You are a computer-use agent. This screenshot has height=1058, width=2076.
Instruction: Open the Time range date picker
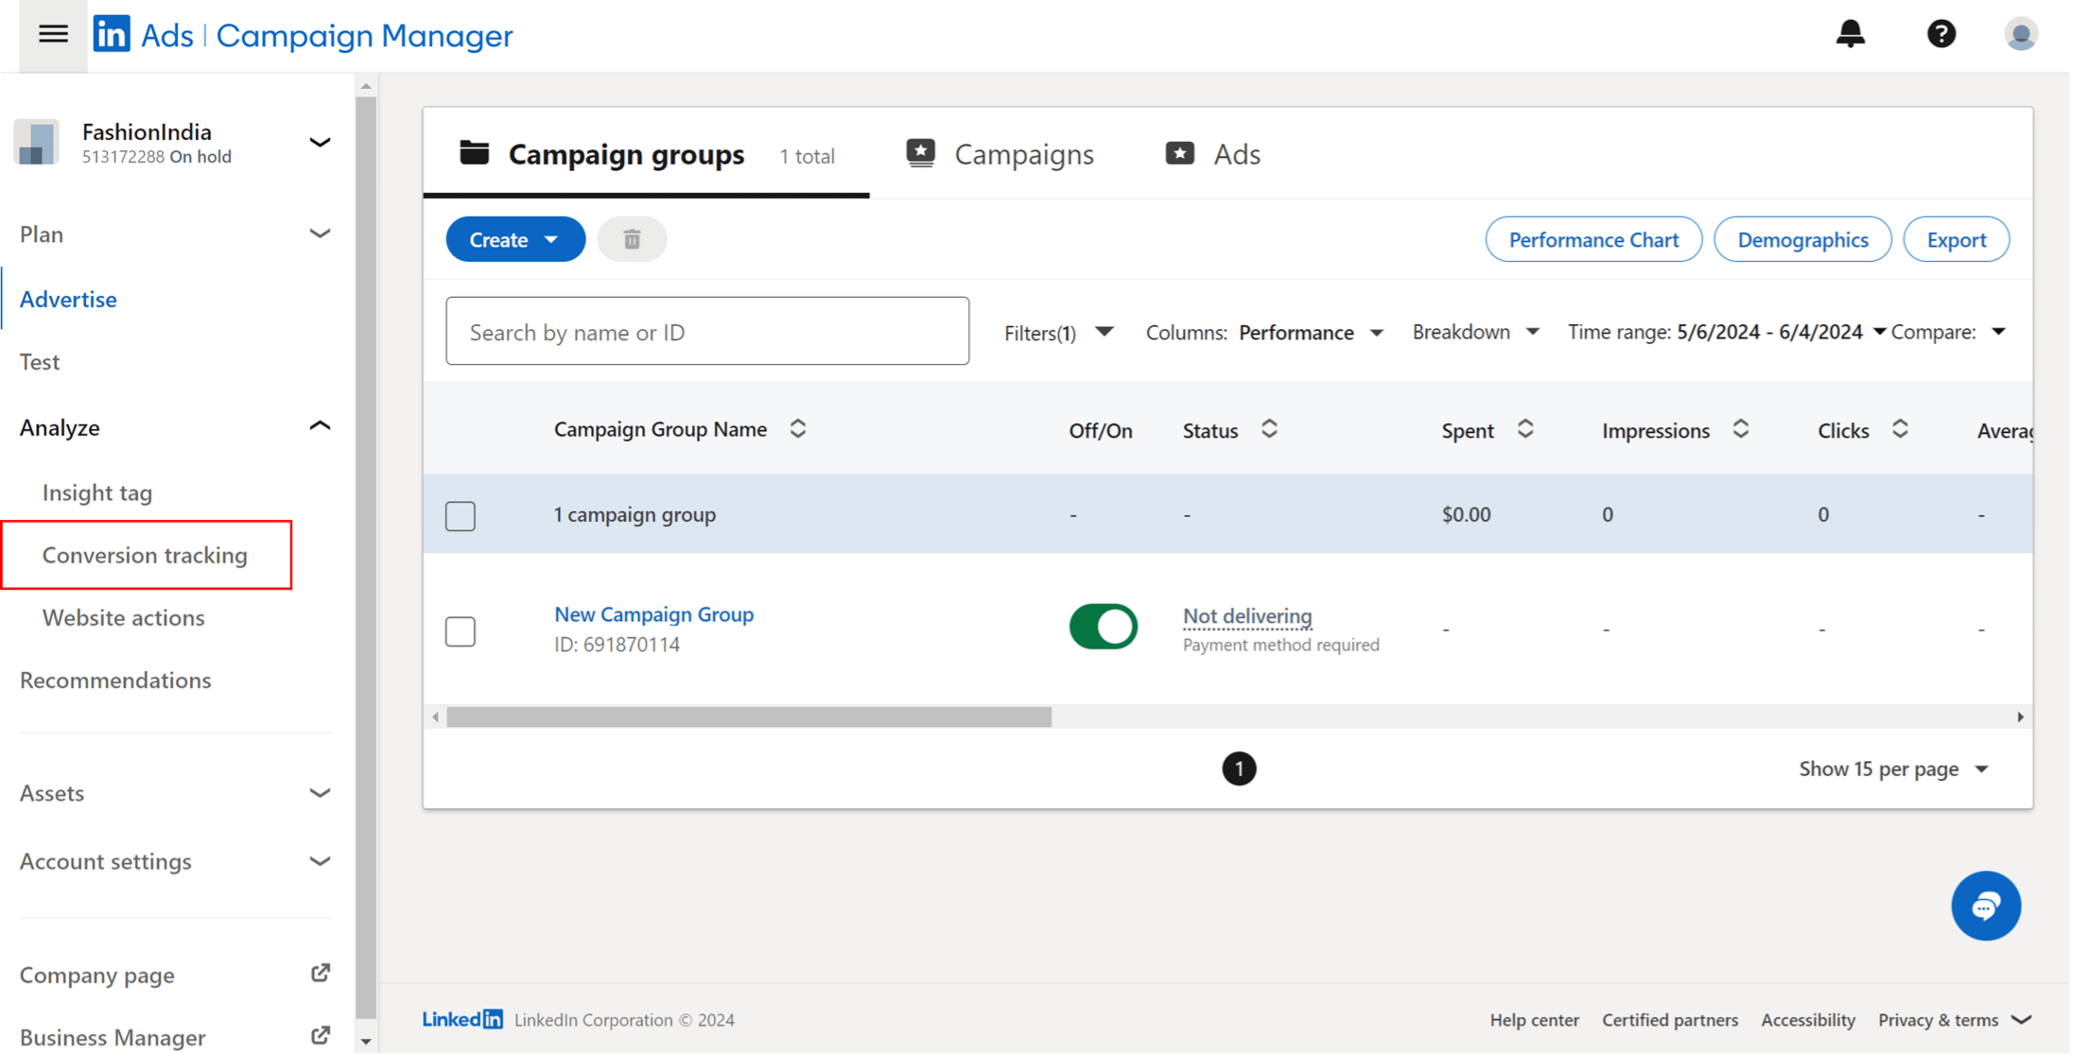1727,332
